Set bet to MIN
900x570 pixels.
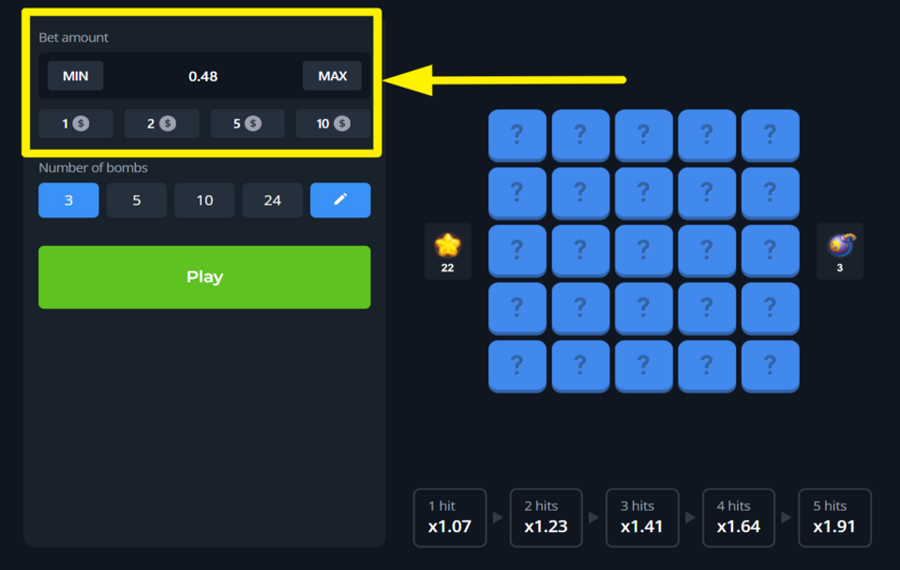click(76, 76)
